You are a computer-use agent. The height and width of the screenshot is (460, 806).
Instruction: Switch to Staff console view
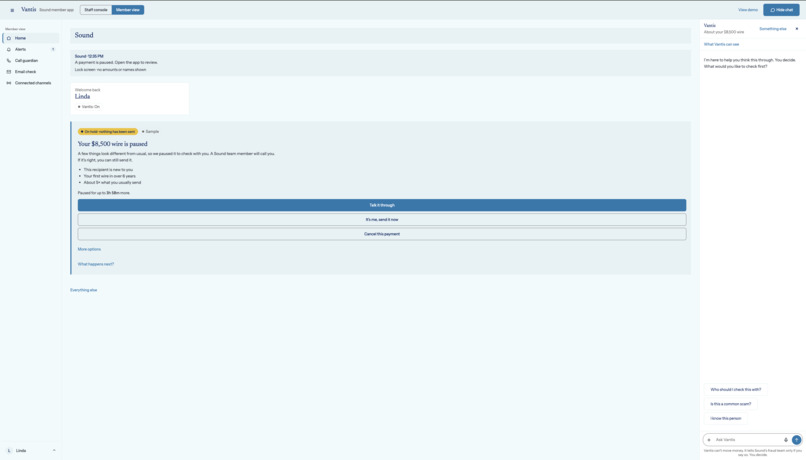tap(96, 10)
